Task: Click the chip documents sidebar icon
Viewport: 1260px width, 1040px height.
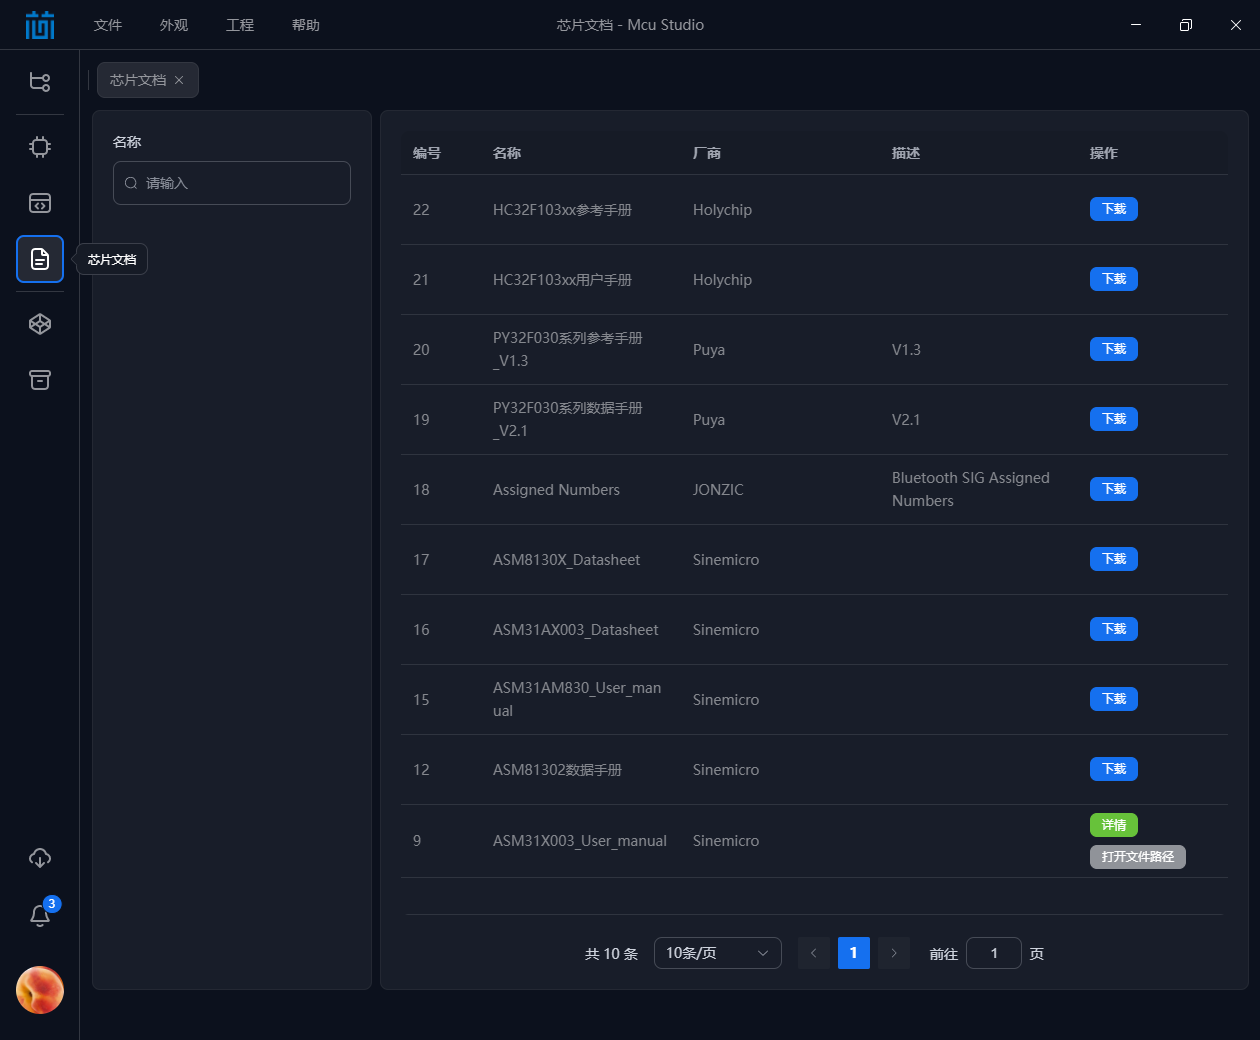Action: [40, 259]
